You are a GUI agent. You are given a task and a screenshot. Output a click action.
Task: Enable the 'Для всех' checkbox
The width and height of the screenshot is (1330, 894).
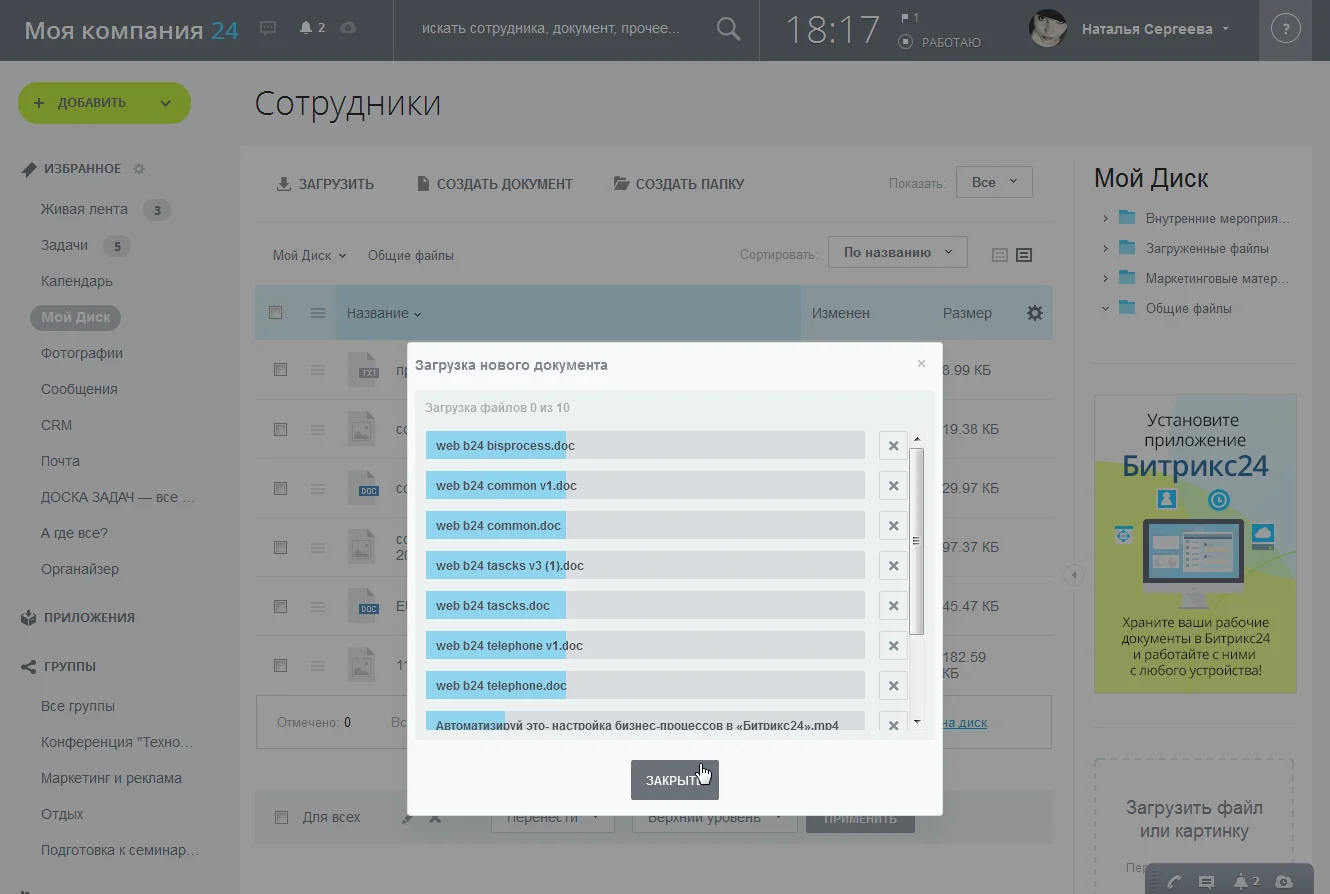pyautogui.click(x=281, y=817)
